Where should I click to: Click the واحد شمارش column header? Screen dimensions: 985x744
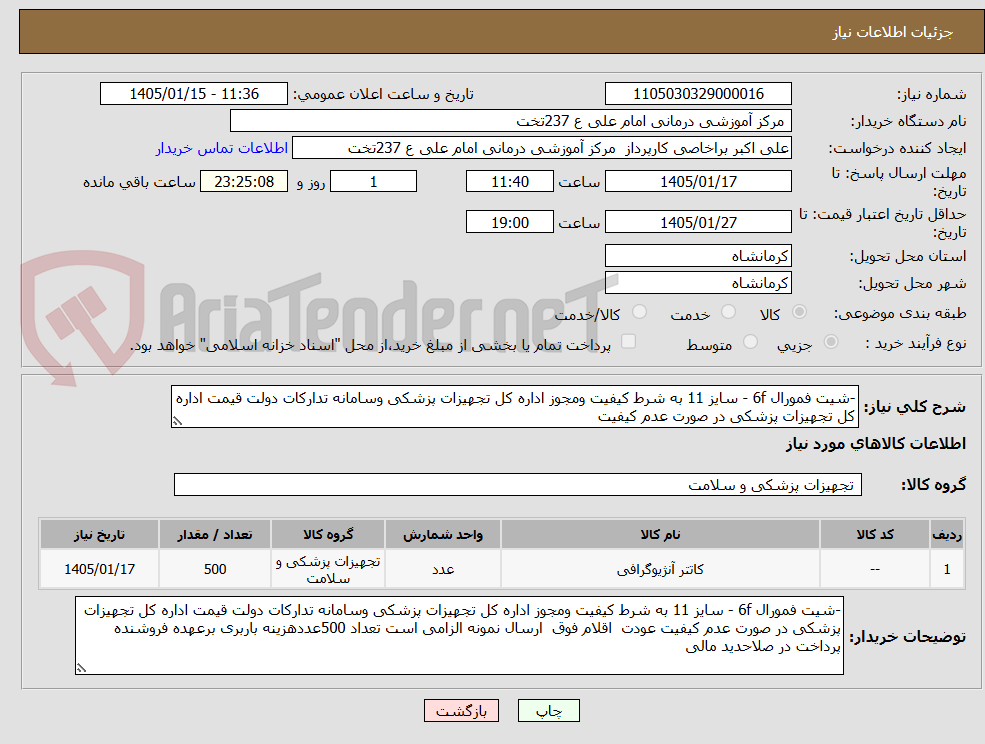[443, 534]
